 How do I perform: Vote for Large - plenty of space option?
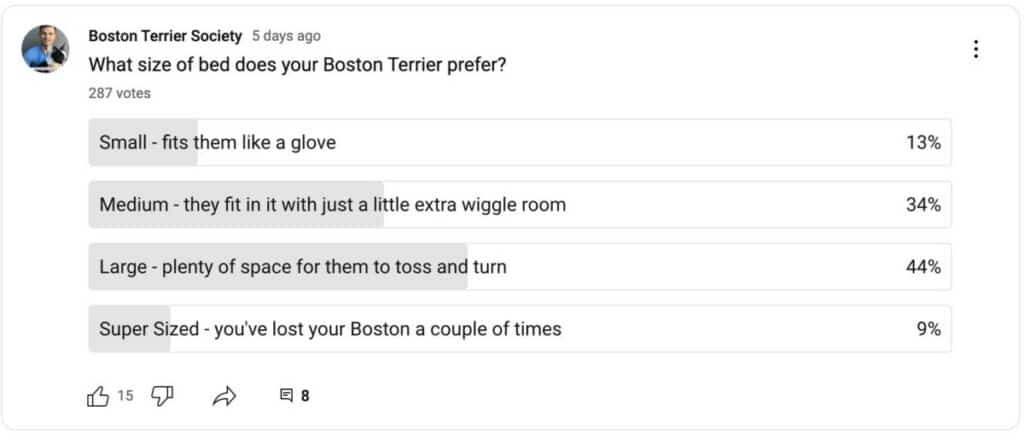(x=520, y=266)
